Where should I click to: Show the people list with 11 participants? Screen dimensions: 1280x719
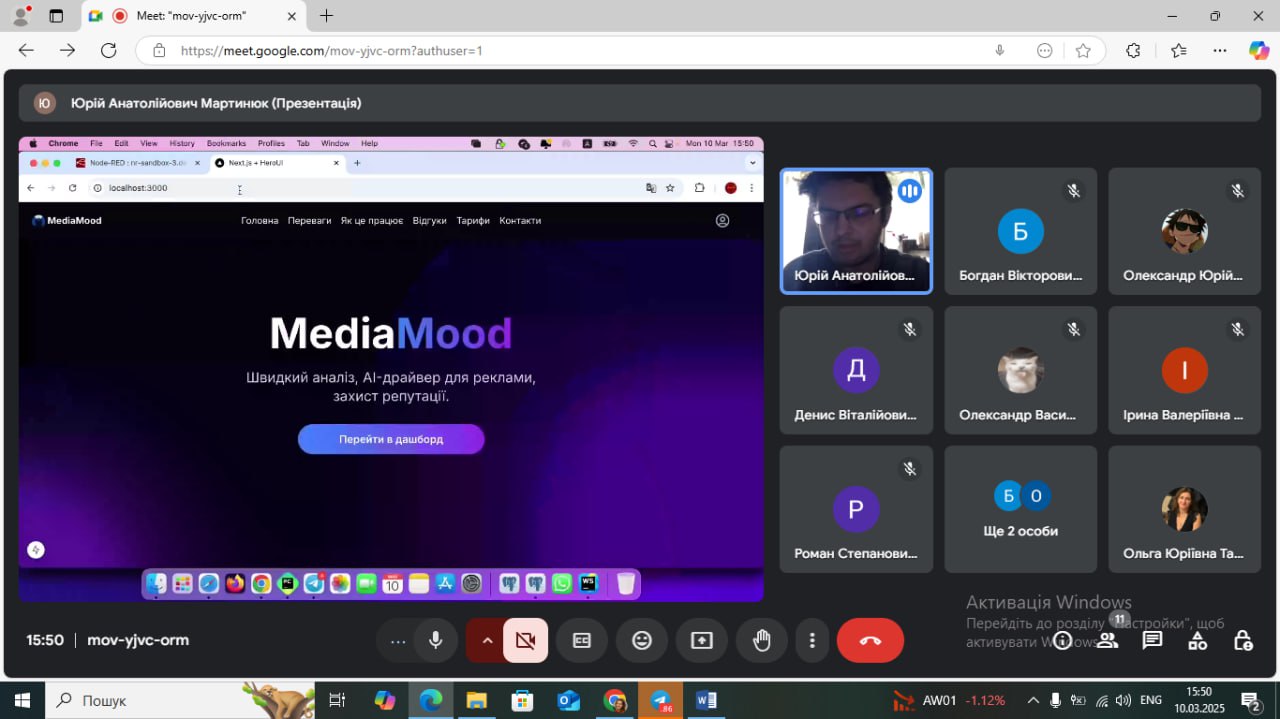[x=1107, y=640]
